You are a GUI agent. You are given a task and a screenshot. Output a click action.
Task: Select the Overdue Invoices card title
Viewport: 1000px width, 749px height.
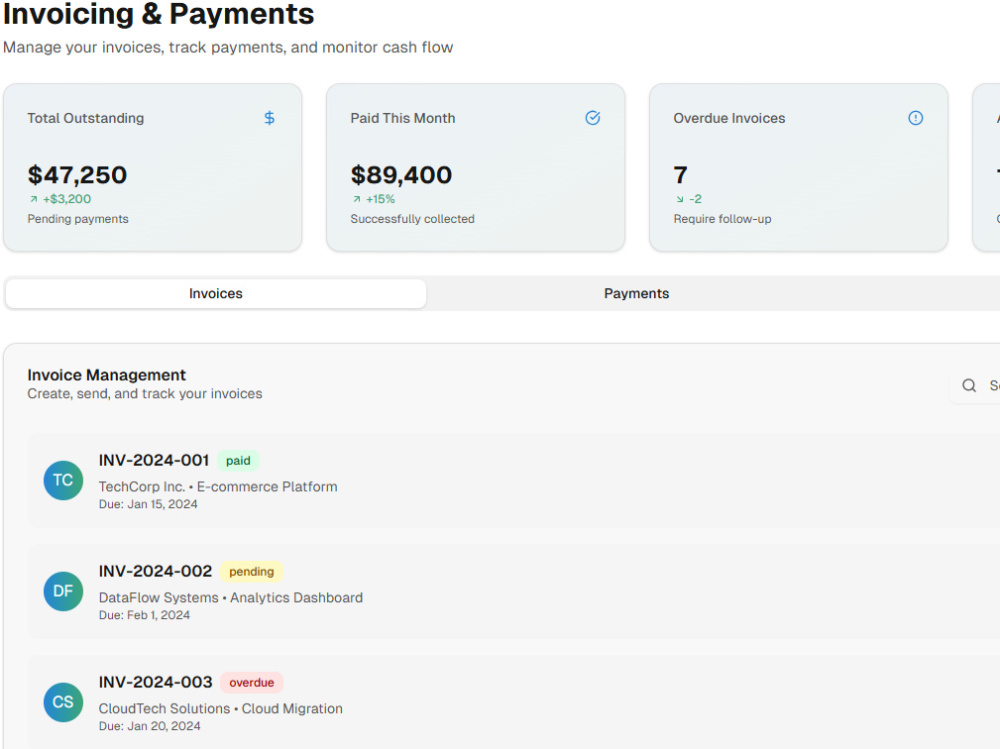point(729,118)
